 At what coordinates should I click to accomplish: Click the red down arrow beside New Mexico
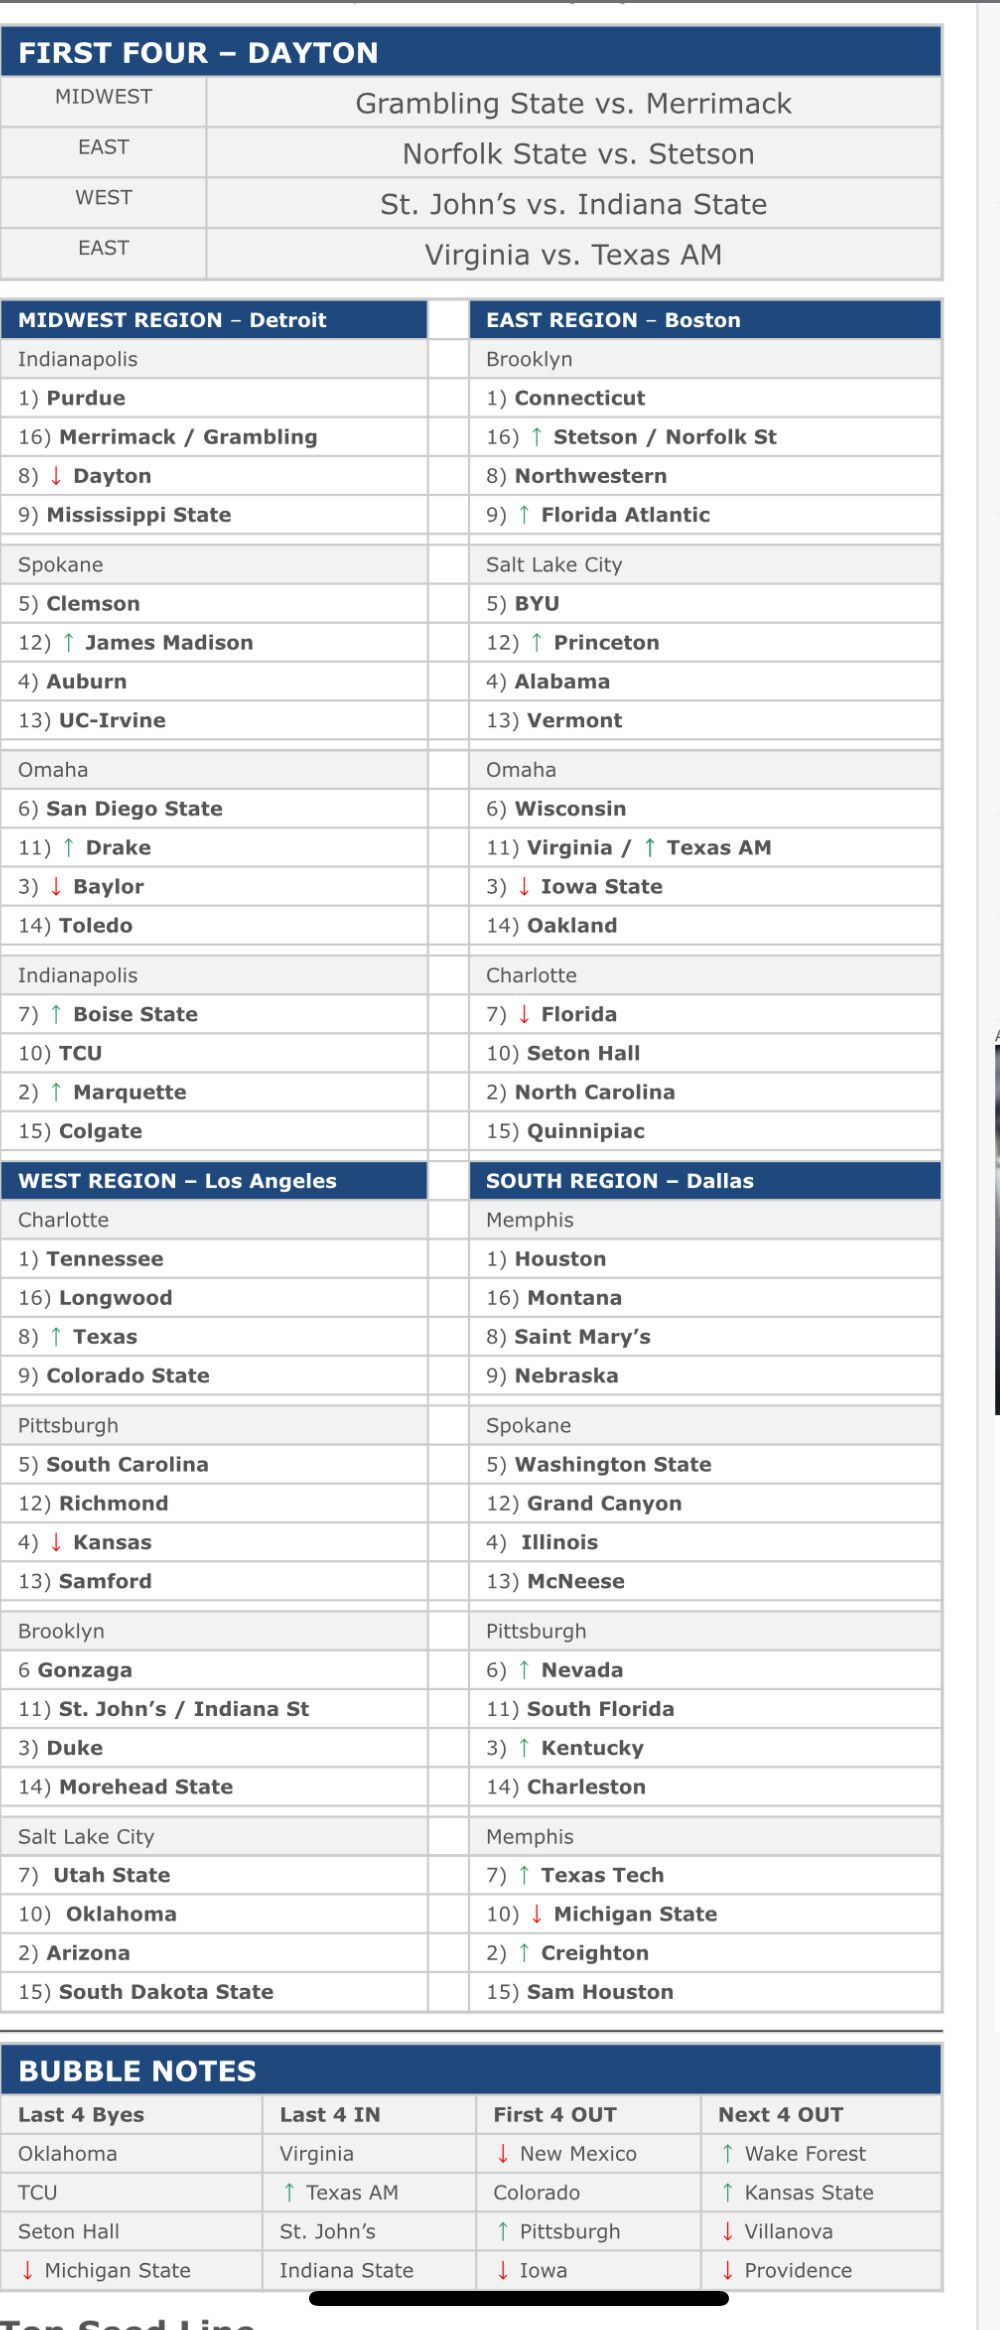coord(503,2154)
